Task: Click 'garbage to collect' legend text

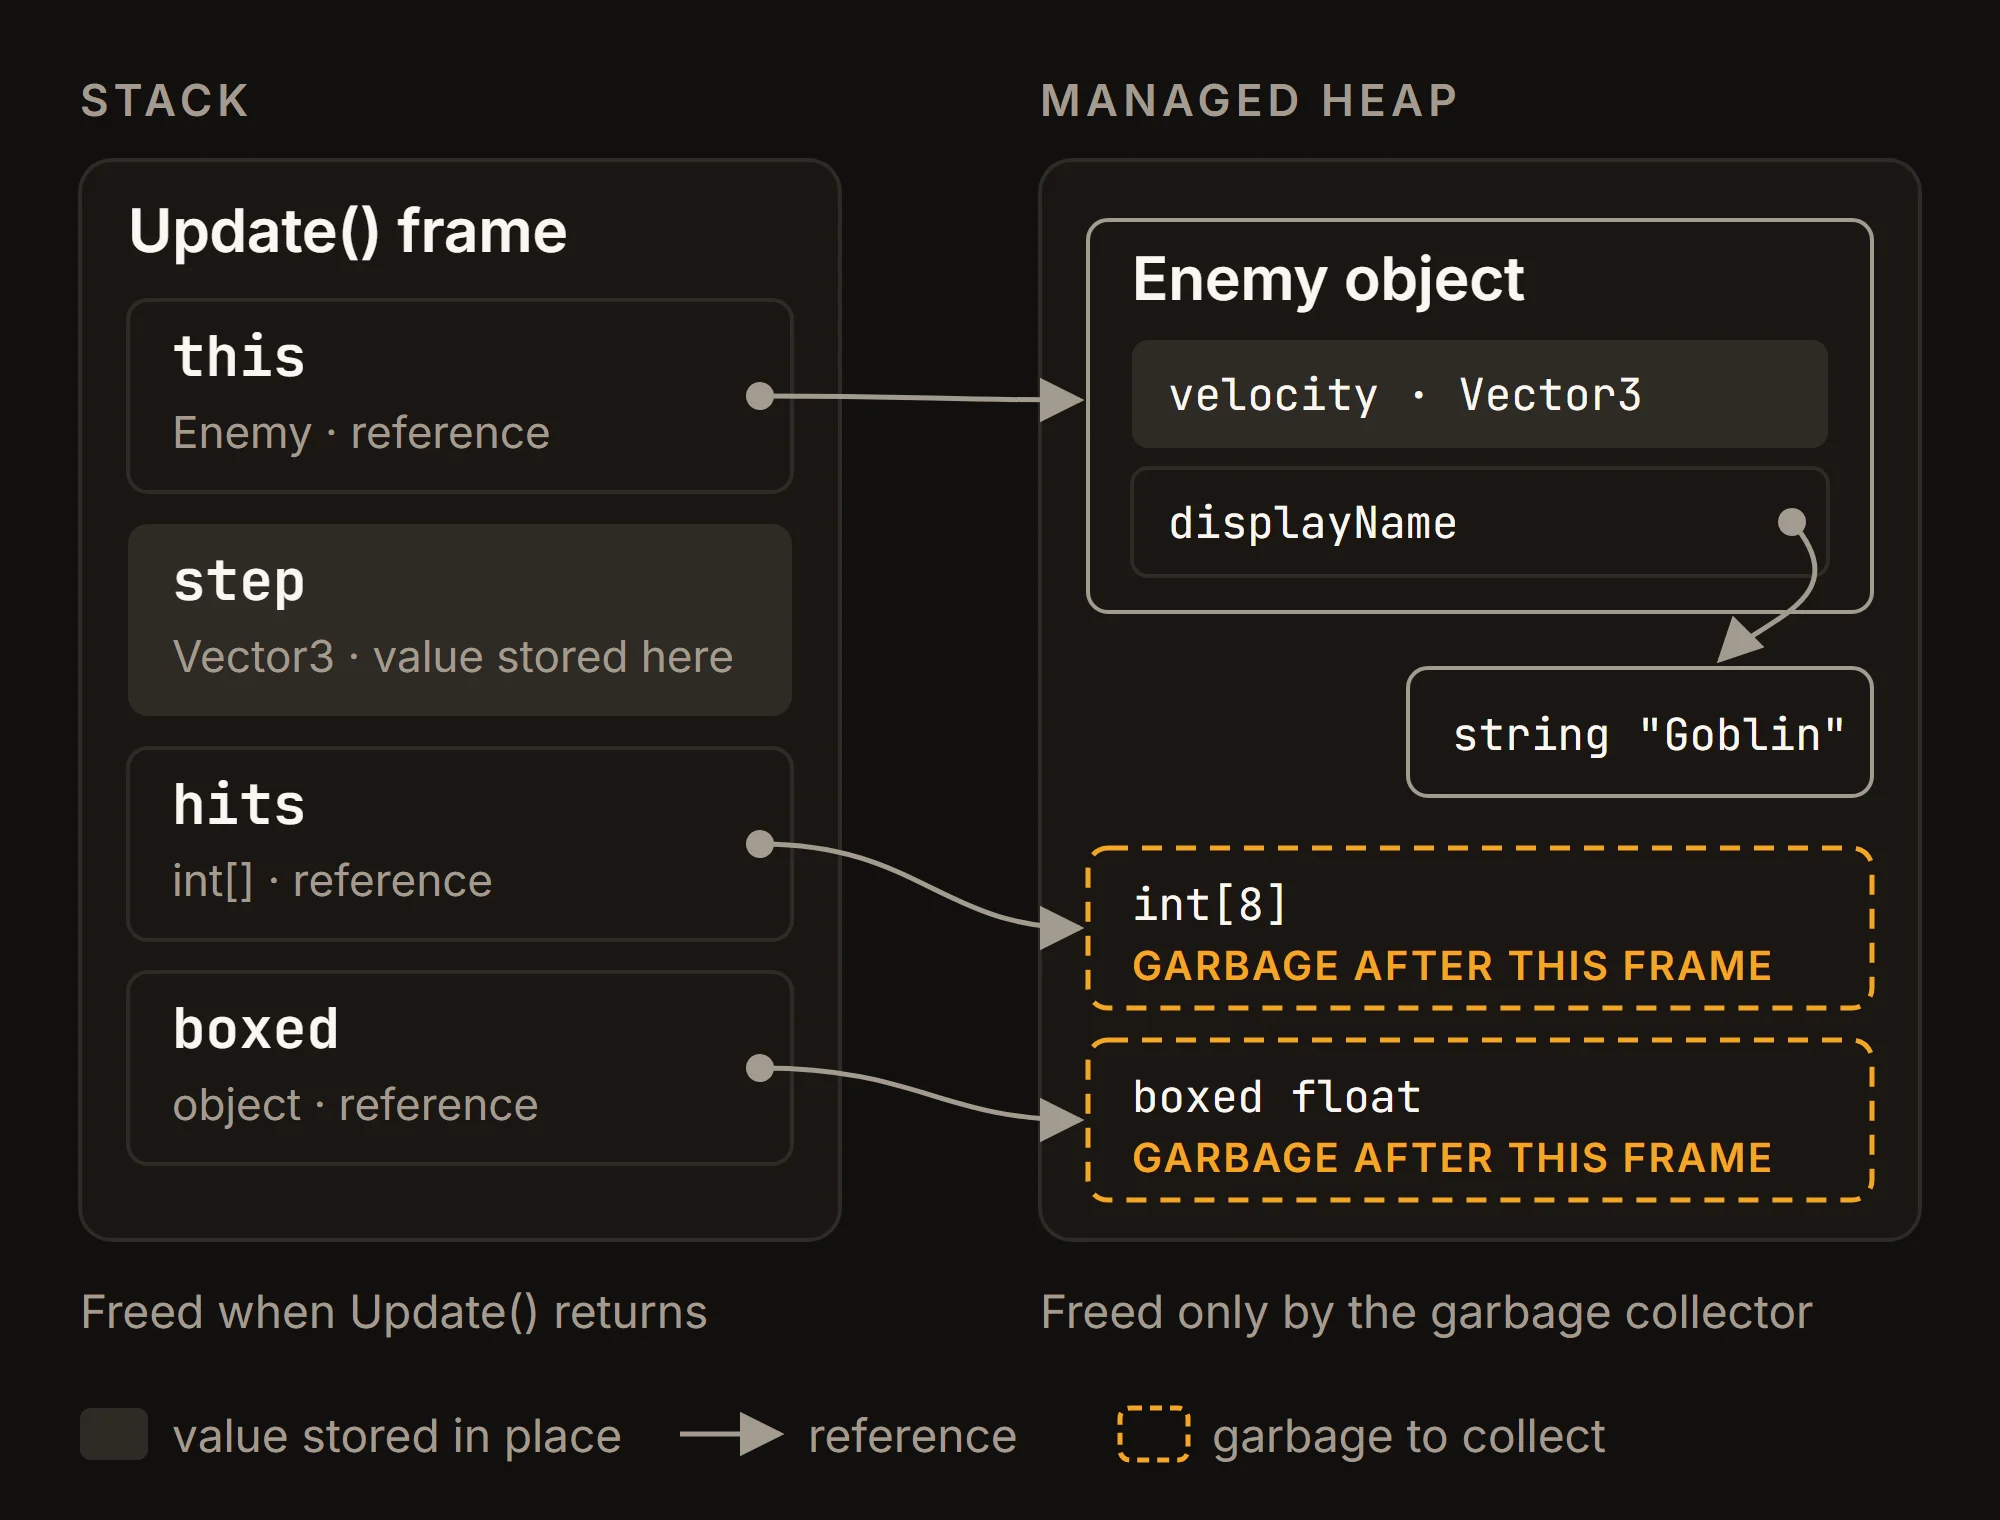Action: pos(1408,1437)
